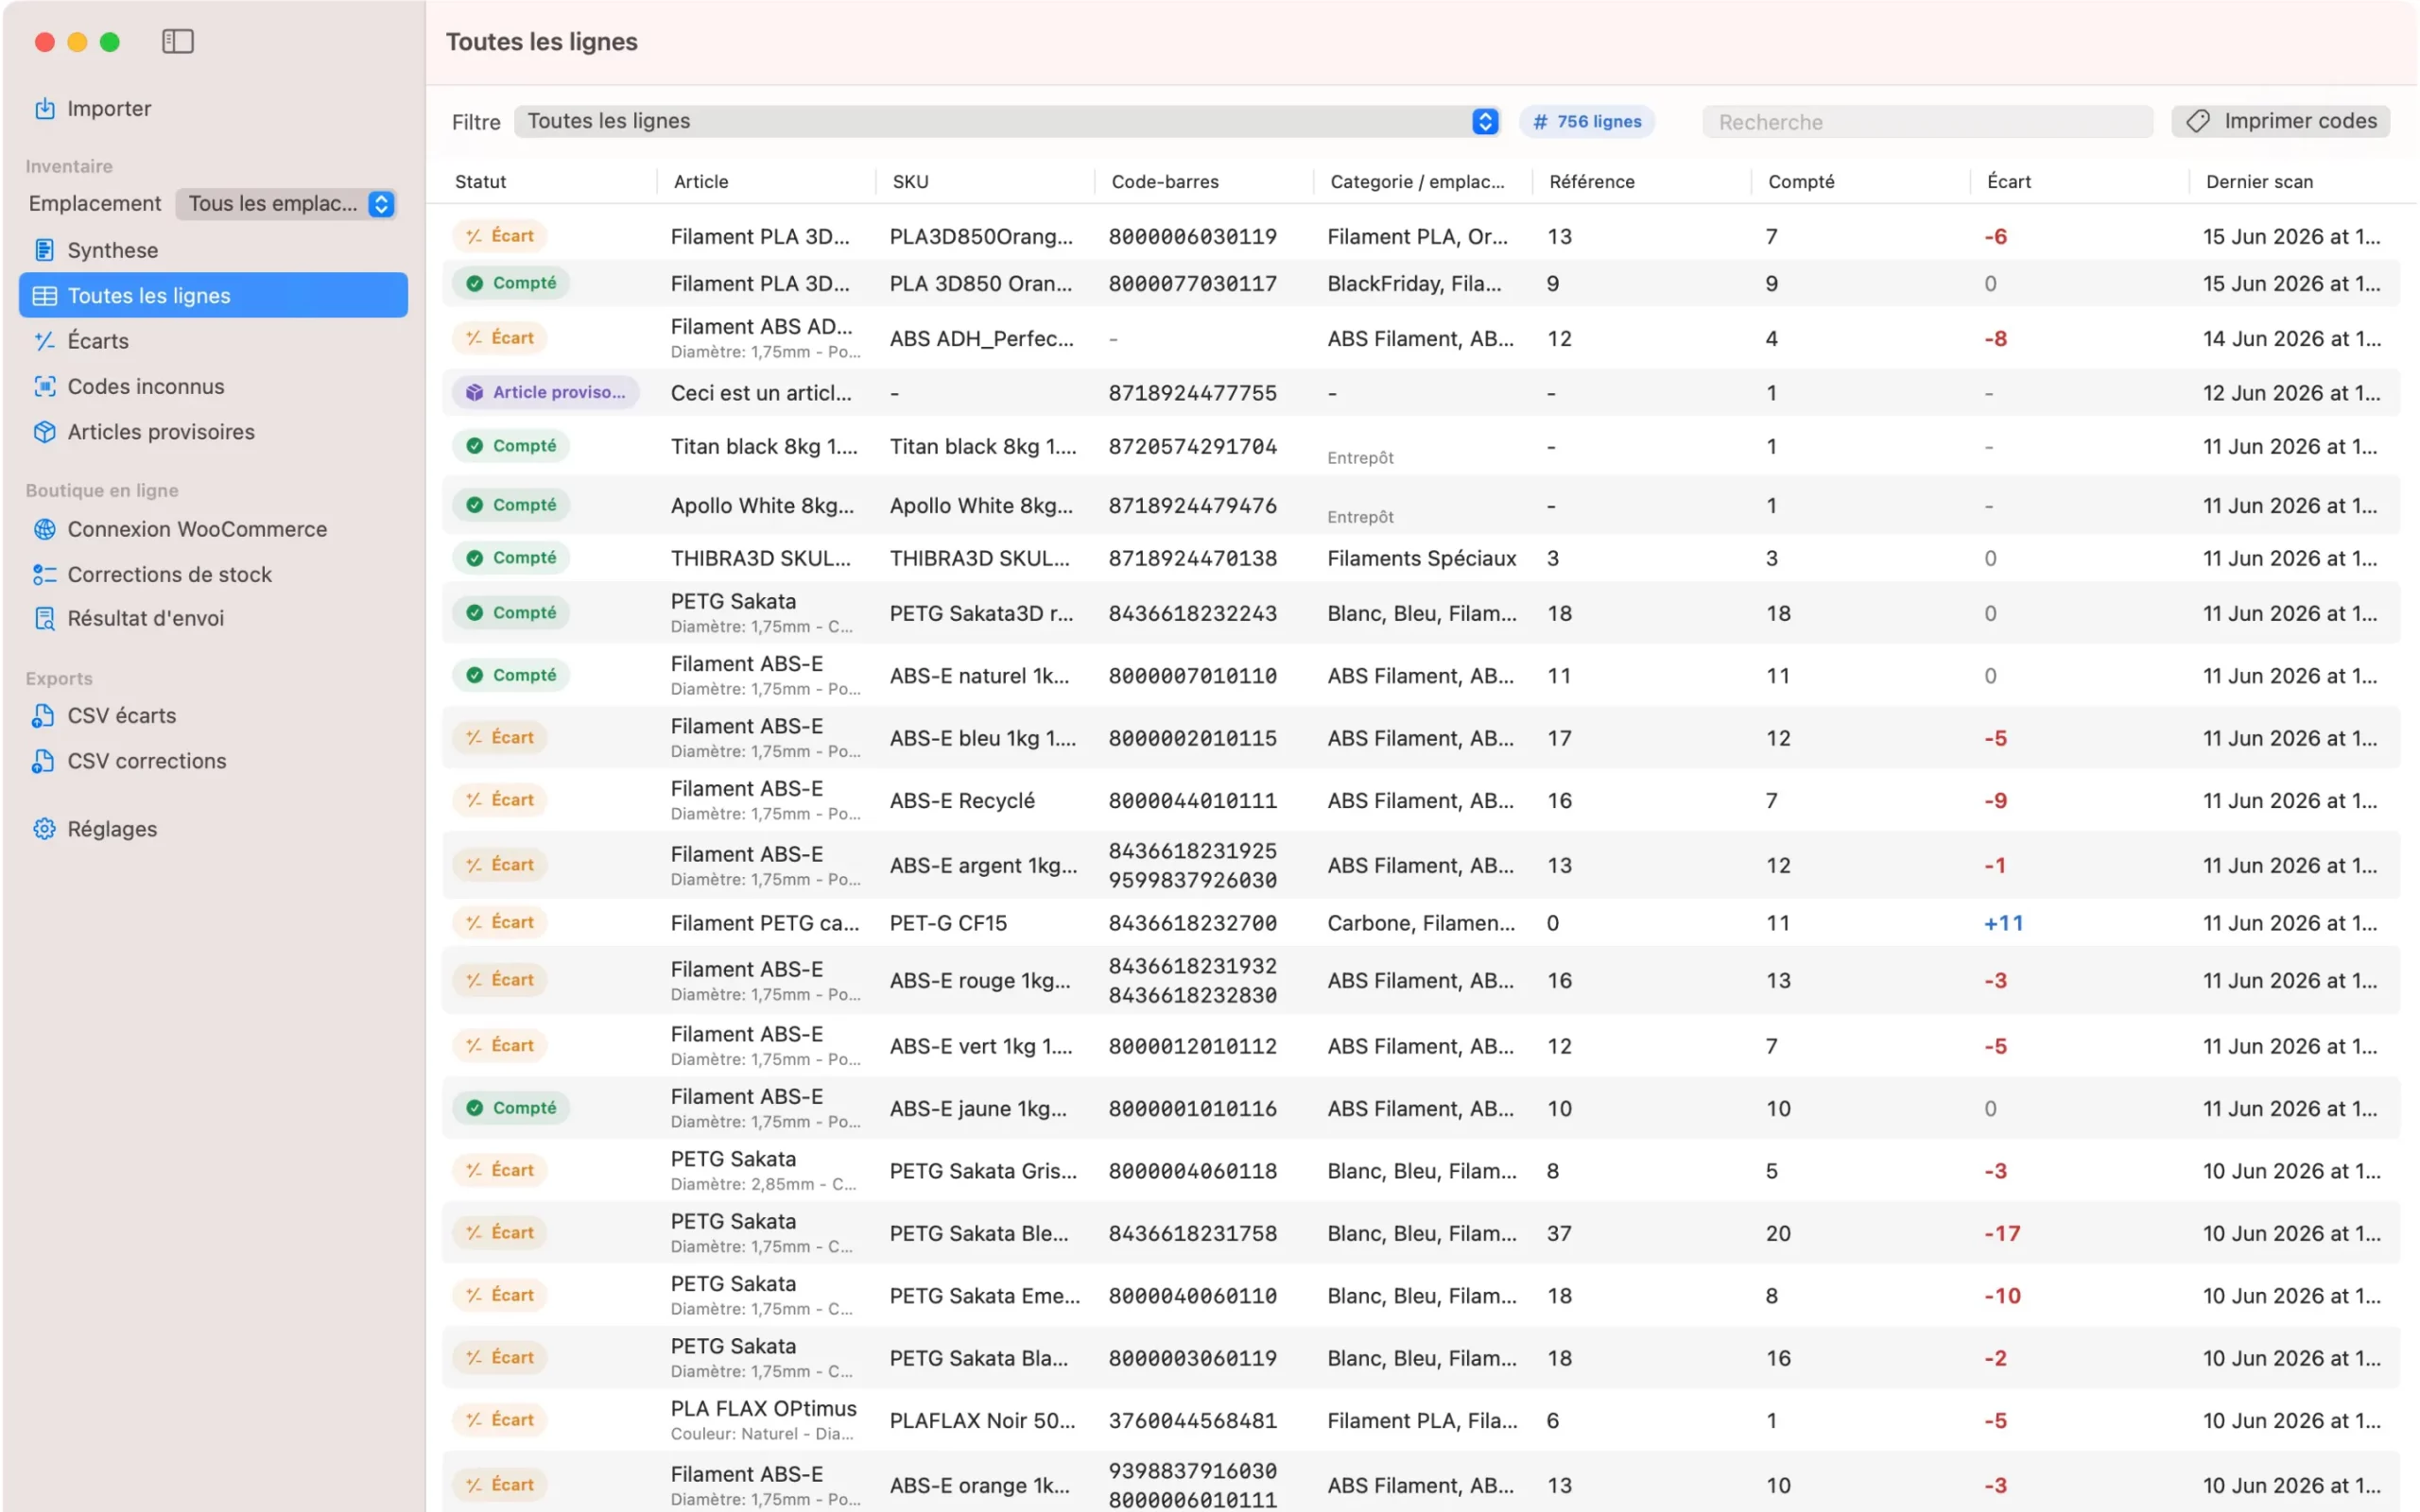Click the +11 écart value
The height and width of the screenshot is (1512, 2420).
pos(2003,922)
